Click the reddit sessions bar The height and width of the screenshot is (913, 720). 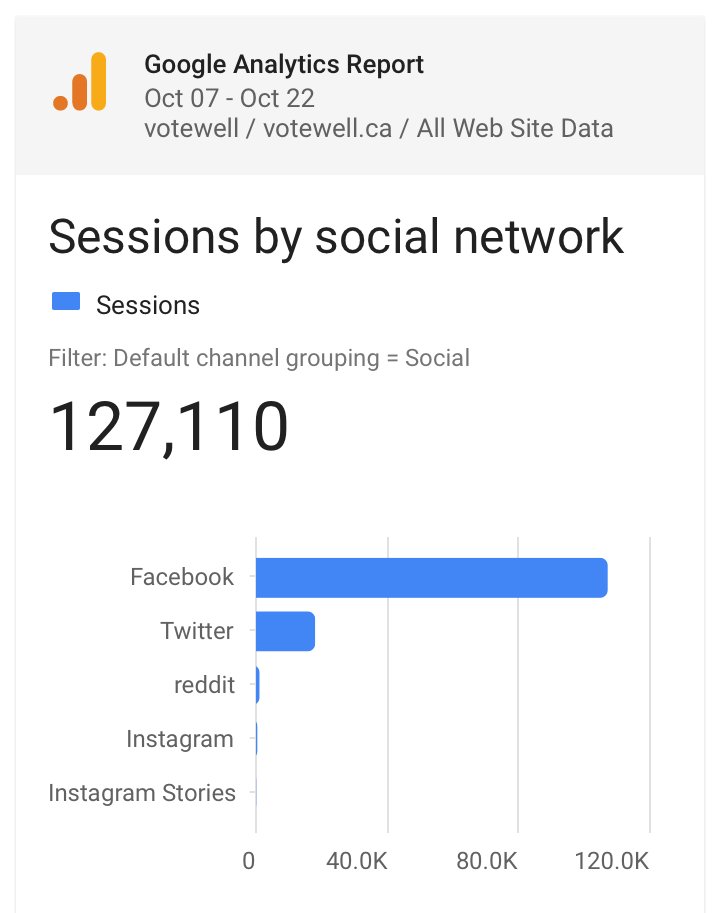pos(257,685)
